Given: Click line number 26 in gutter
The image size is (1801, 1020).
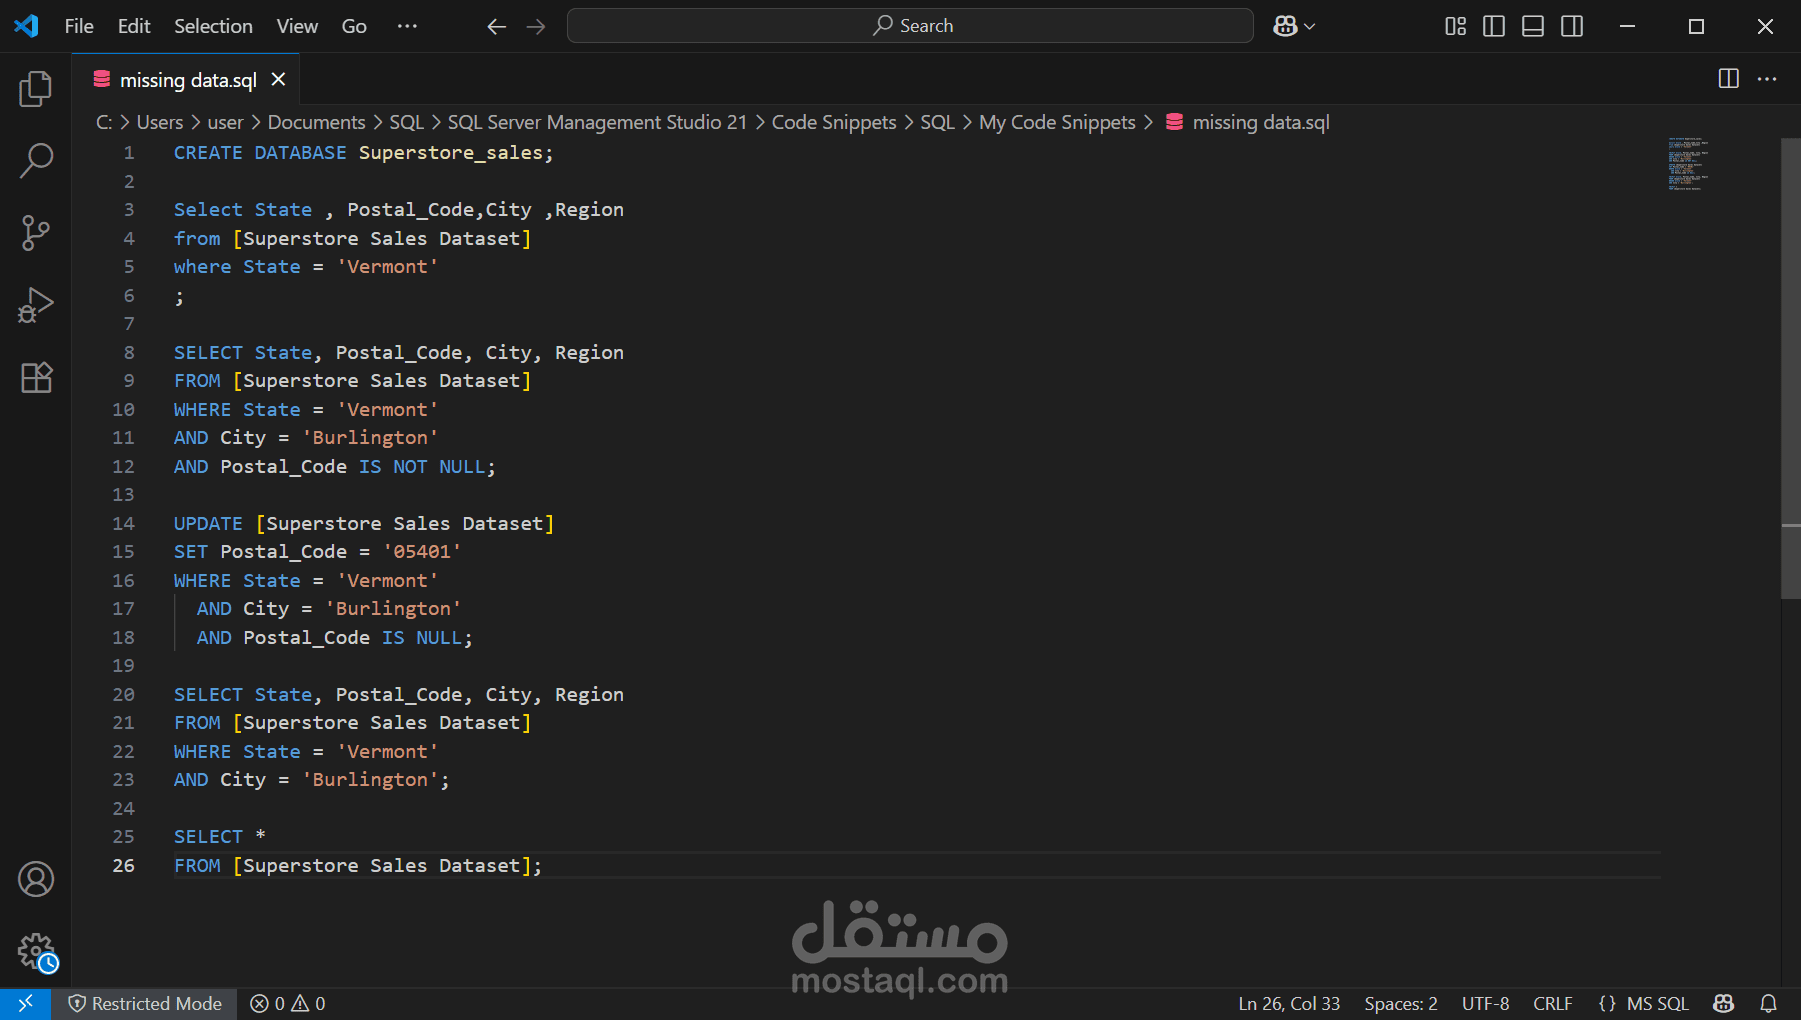Looking at the screenshot, I should (123, 865).
